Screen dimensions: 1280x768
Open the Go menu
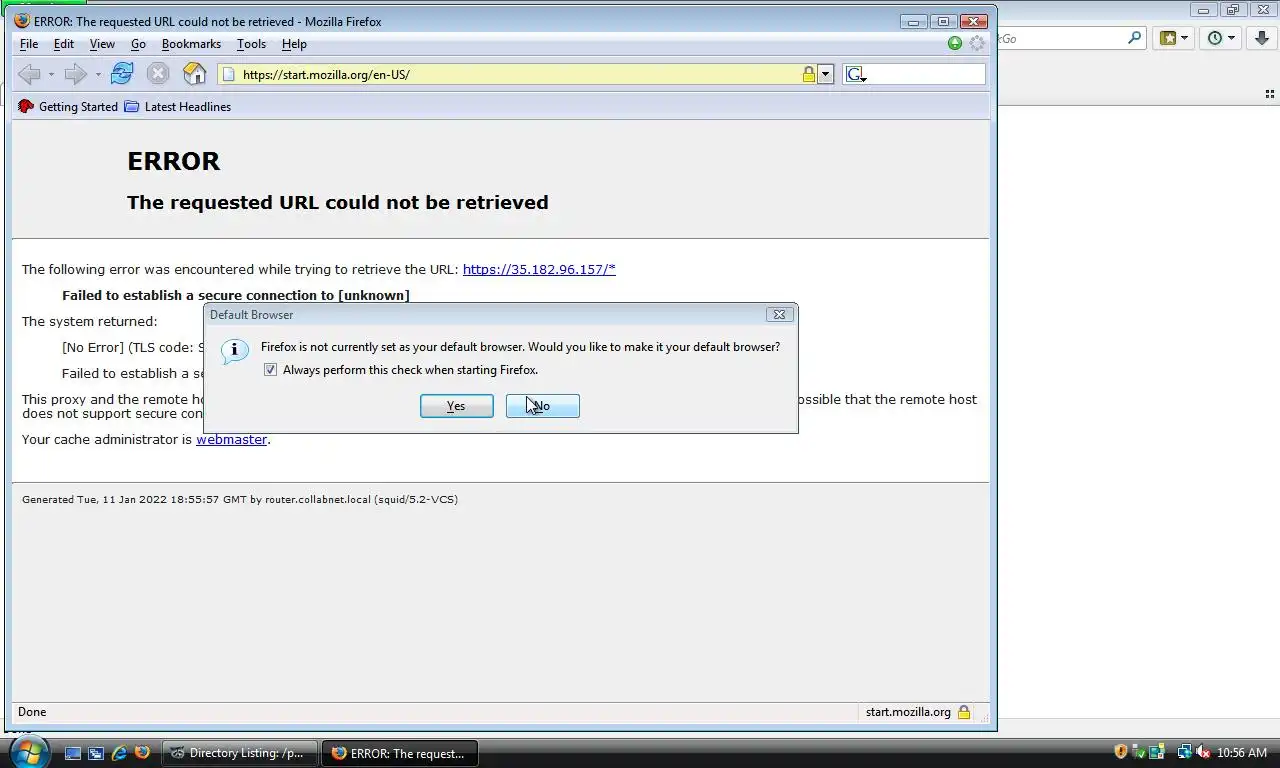tap(138, 44)
